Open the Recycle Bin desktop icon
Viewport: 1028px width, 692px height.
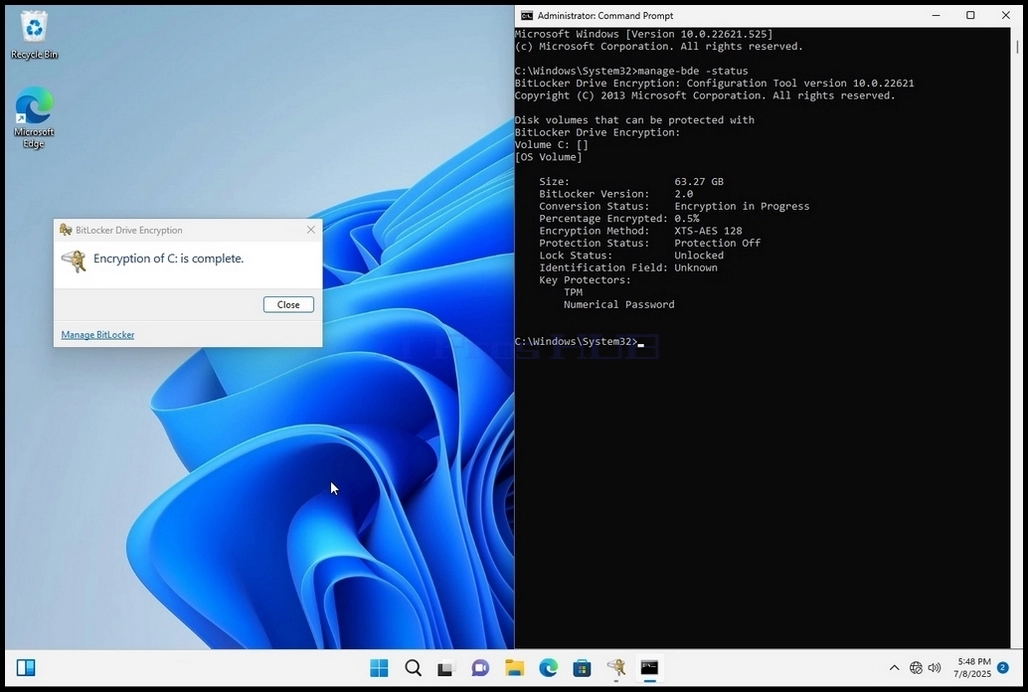point(34,36)
